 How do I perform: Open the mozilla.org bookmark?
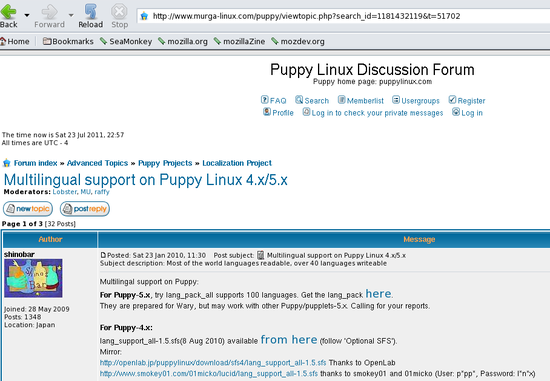183,41
